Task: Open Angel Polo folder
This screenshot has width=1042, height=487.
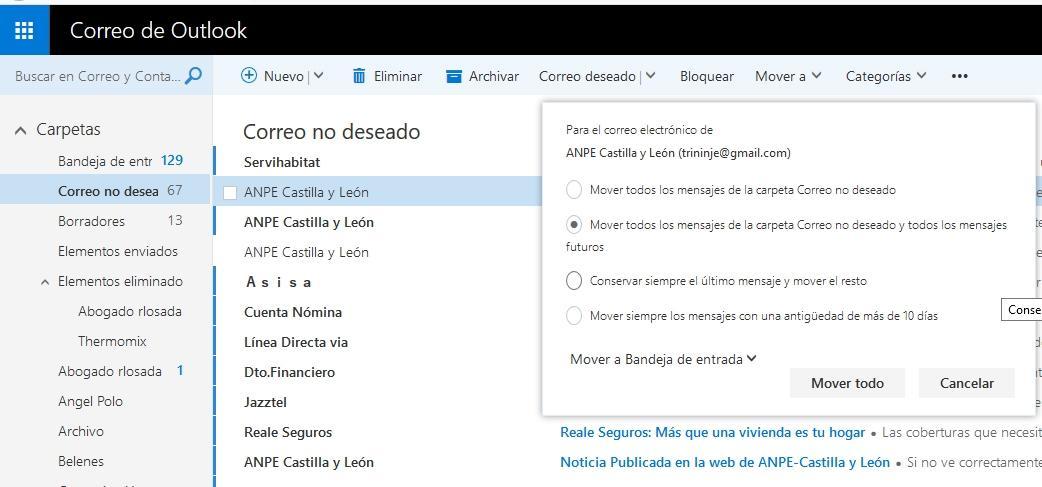Action: pos(90,401)
